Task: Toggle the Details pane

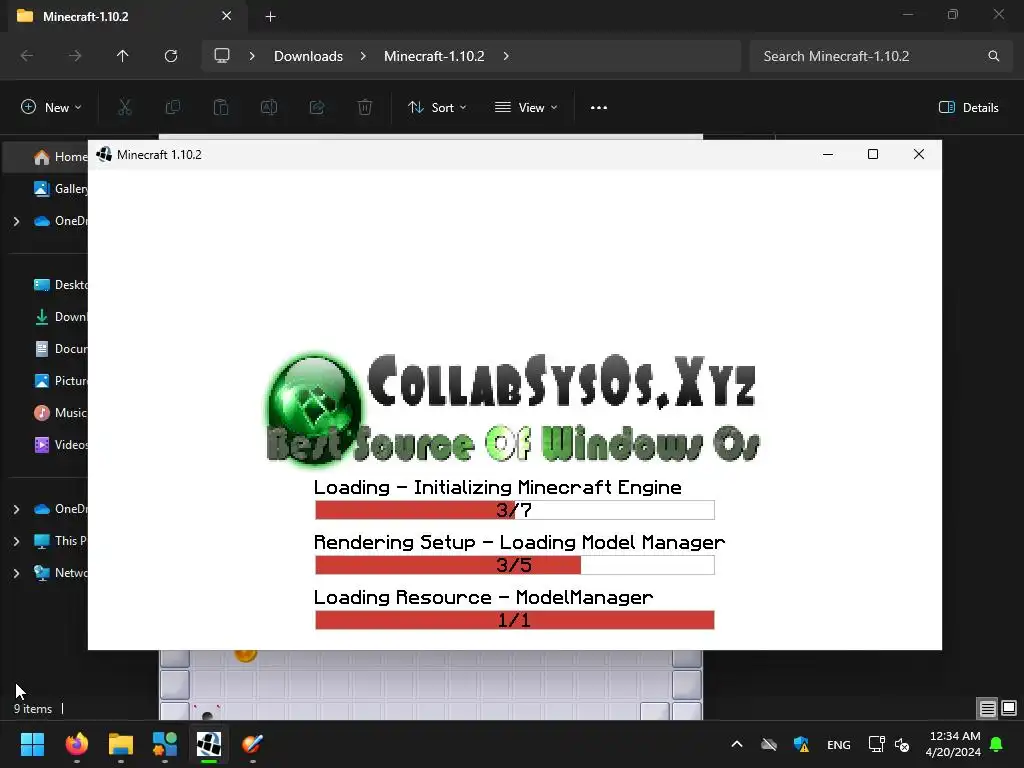Action: pos(968,108)
